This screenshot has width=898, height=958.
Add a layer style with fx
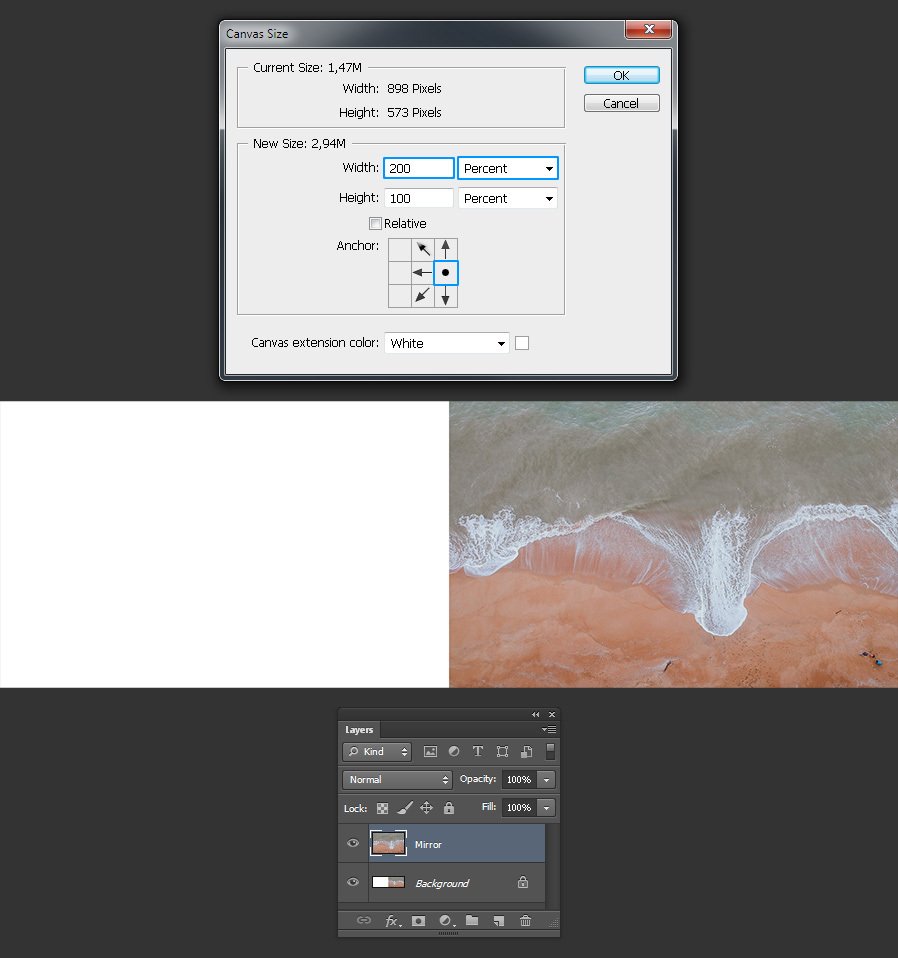click(x=393, y=920)
